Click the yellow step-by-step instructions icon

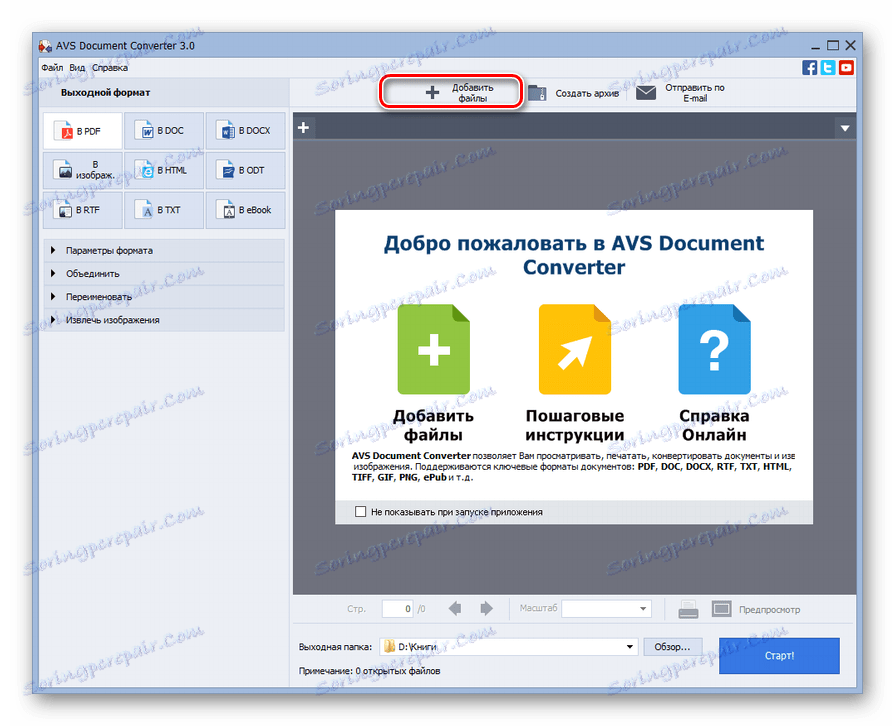(x=575, y=349)
